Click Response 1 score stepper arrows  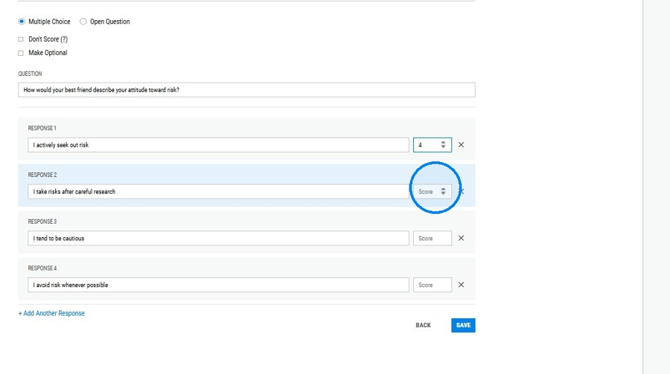(443, 145)
